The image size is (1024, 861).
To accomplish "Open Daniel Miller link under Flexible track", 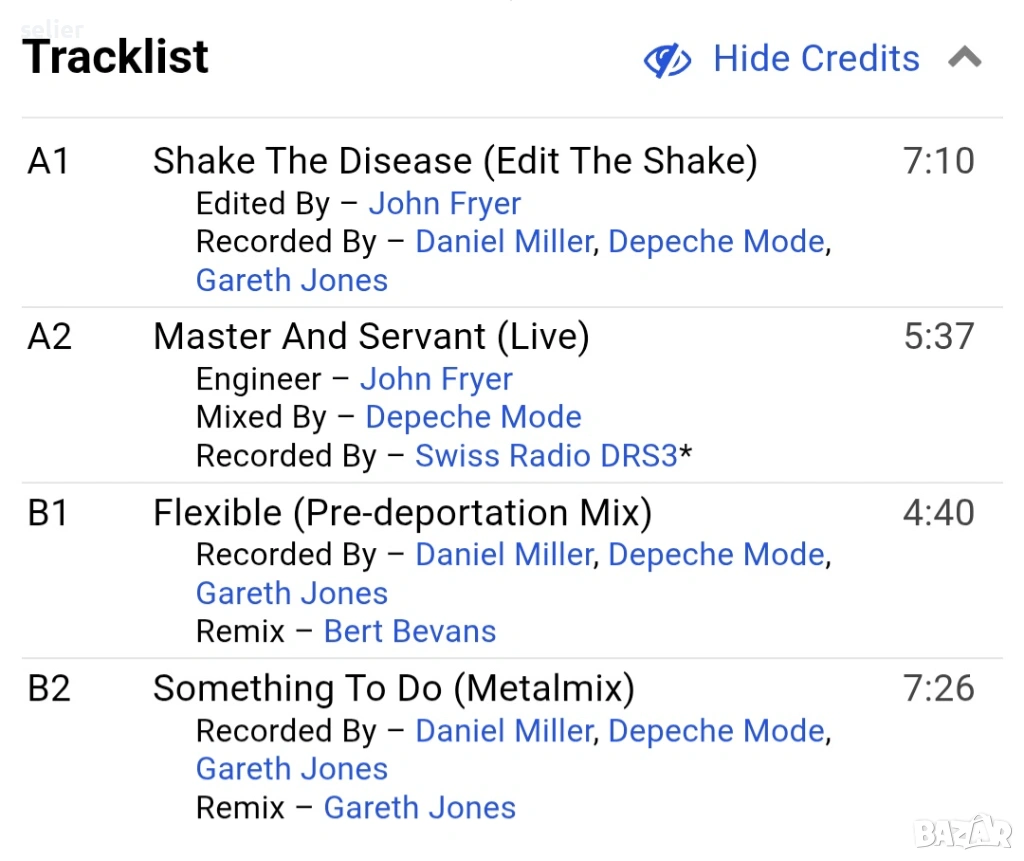I will [504, 555].
